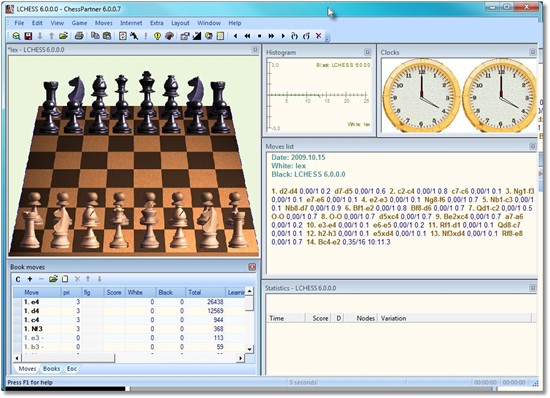Click the Histogram panel corner button
The width and height of the screenshot is (550, 398).
coord(367,52)
